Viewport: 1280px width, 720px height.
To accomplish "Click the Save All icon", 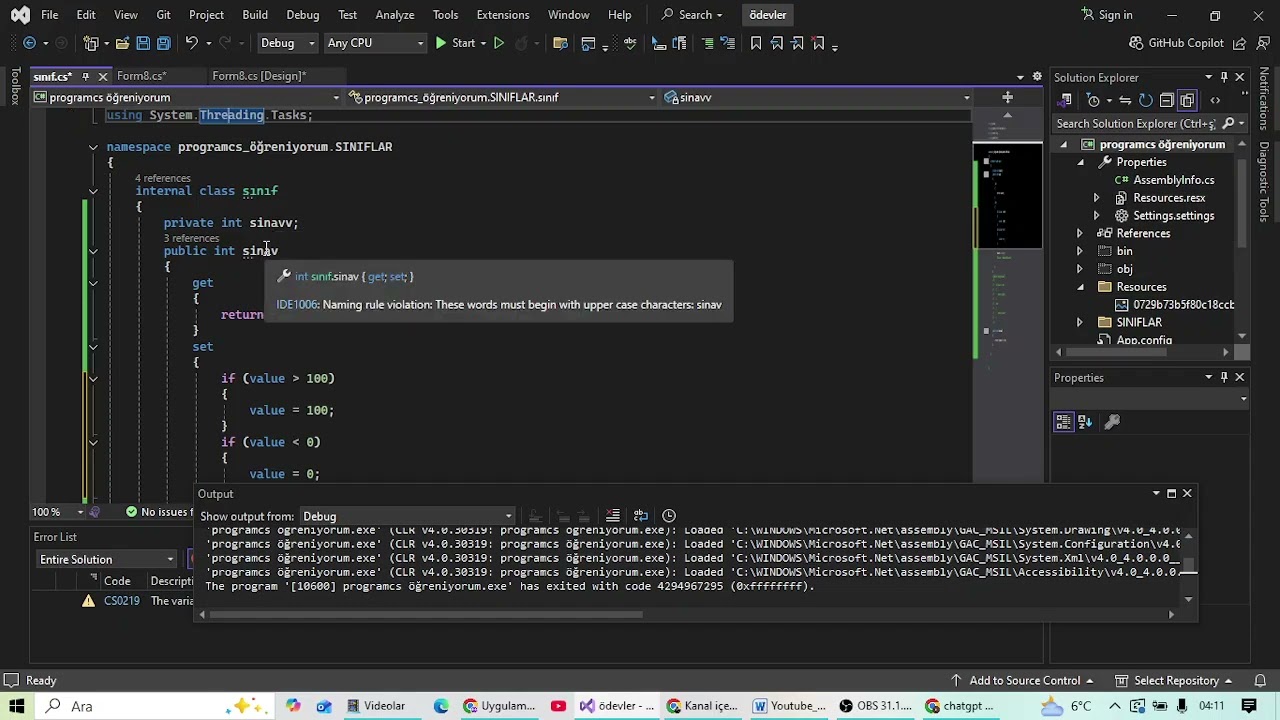I will point(164,43).
